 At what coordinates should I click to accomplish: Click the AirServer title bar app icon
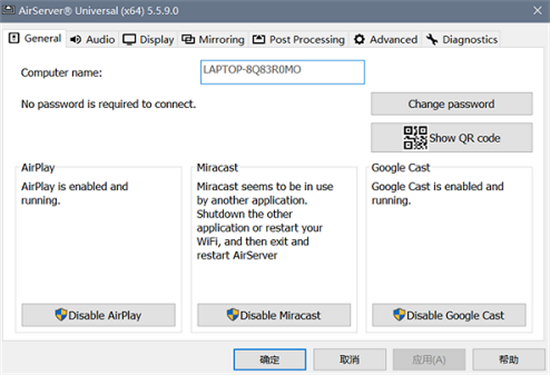tap(8, 10)
